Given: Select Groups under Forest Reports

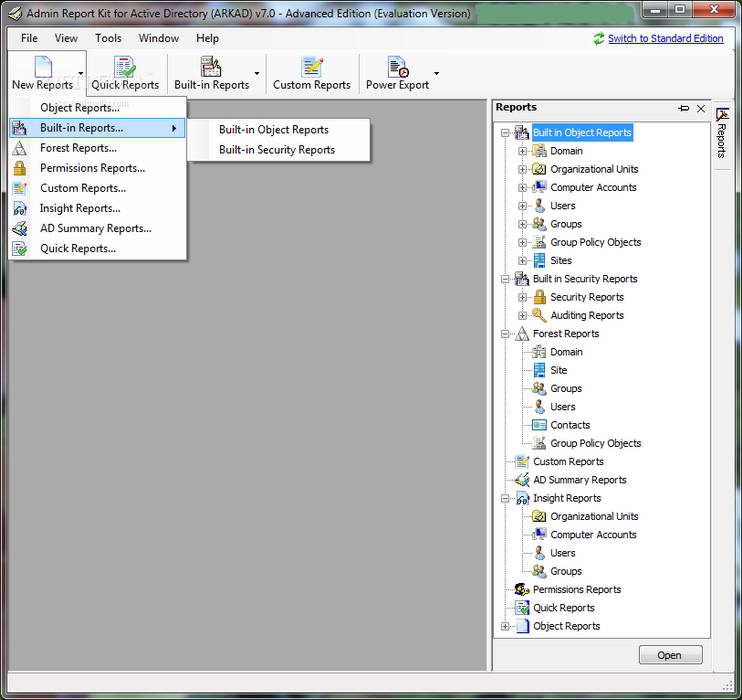Looking at the screenshot, I should pyautogui.click(x=566, y=389).
